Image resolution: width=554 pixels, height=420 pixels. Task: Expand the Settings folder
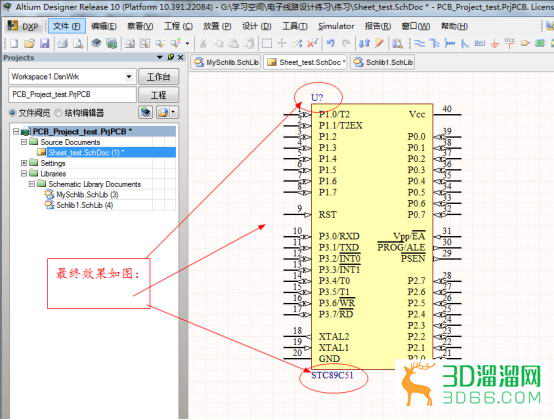24,163
